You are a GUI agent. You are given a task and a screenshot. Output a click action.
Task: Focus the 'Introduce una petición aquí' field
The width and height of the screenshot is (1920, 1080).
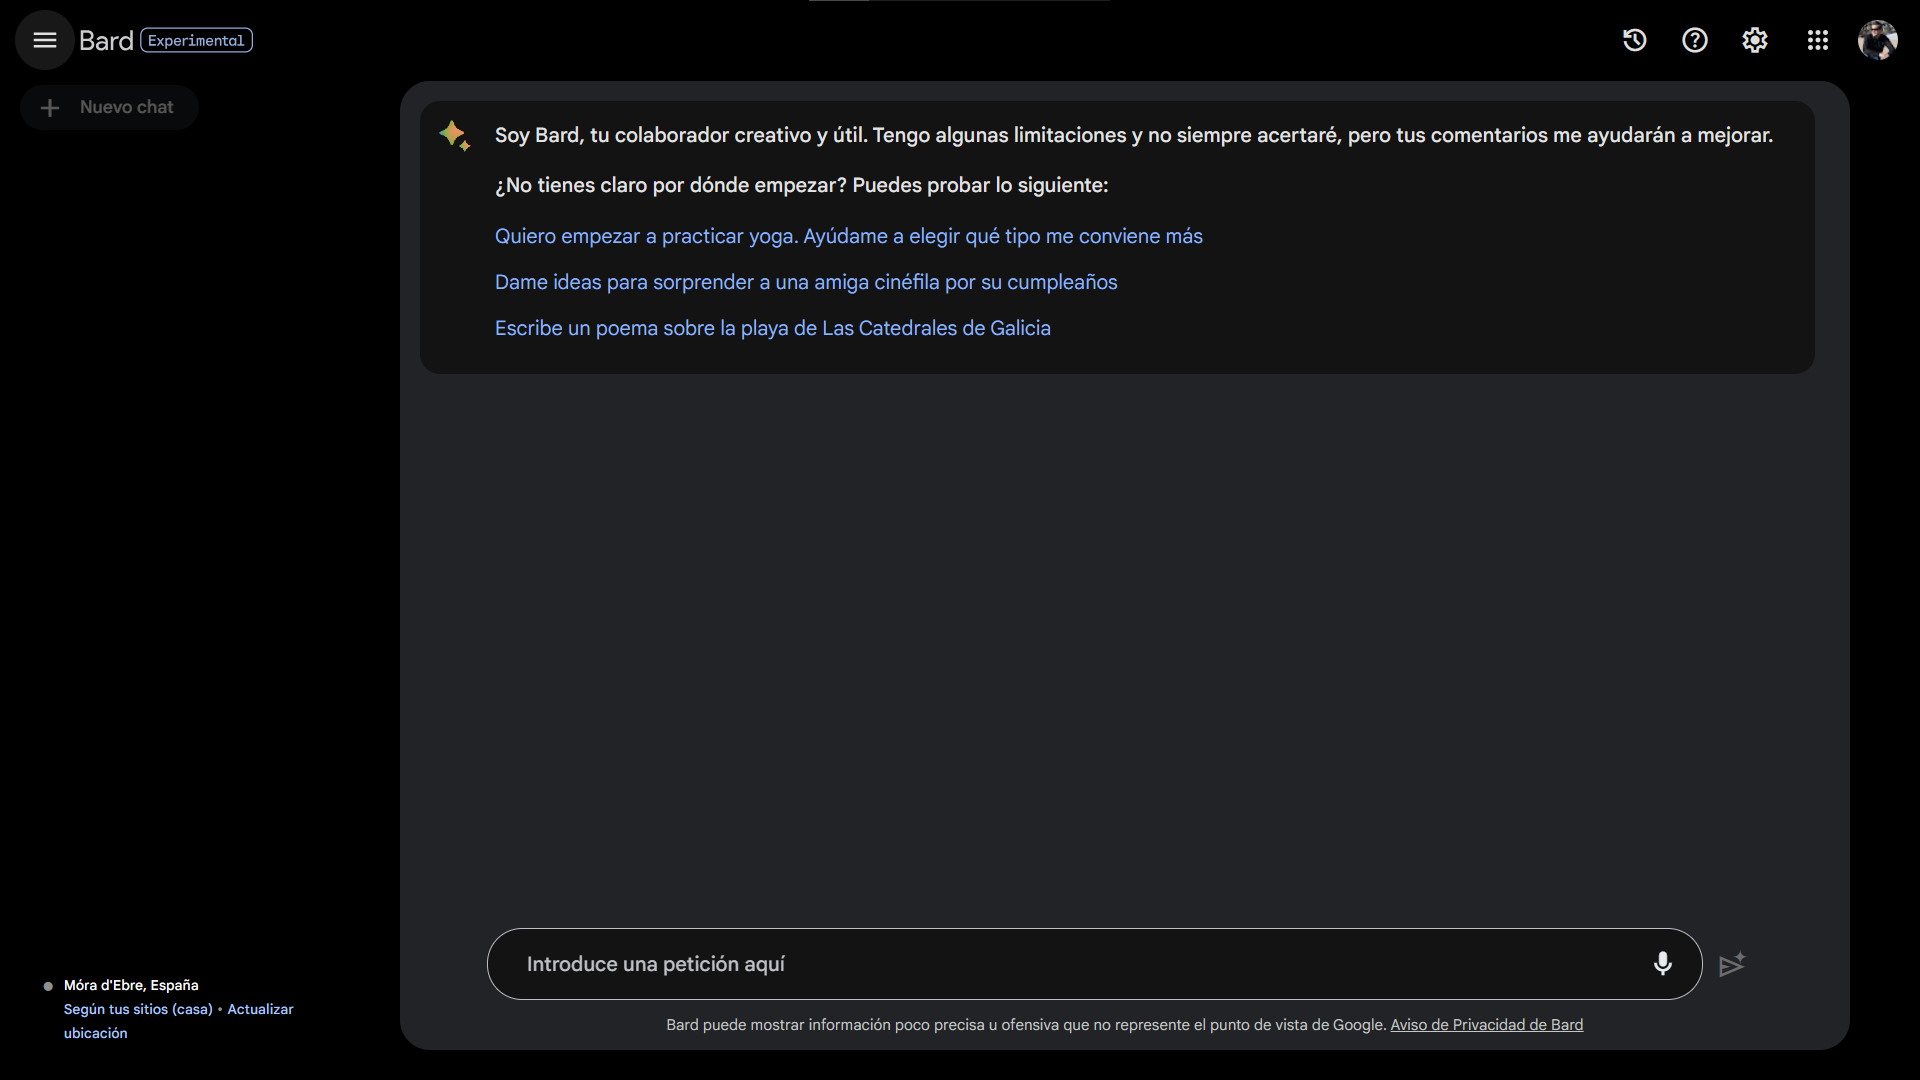1094,964
